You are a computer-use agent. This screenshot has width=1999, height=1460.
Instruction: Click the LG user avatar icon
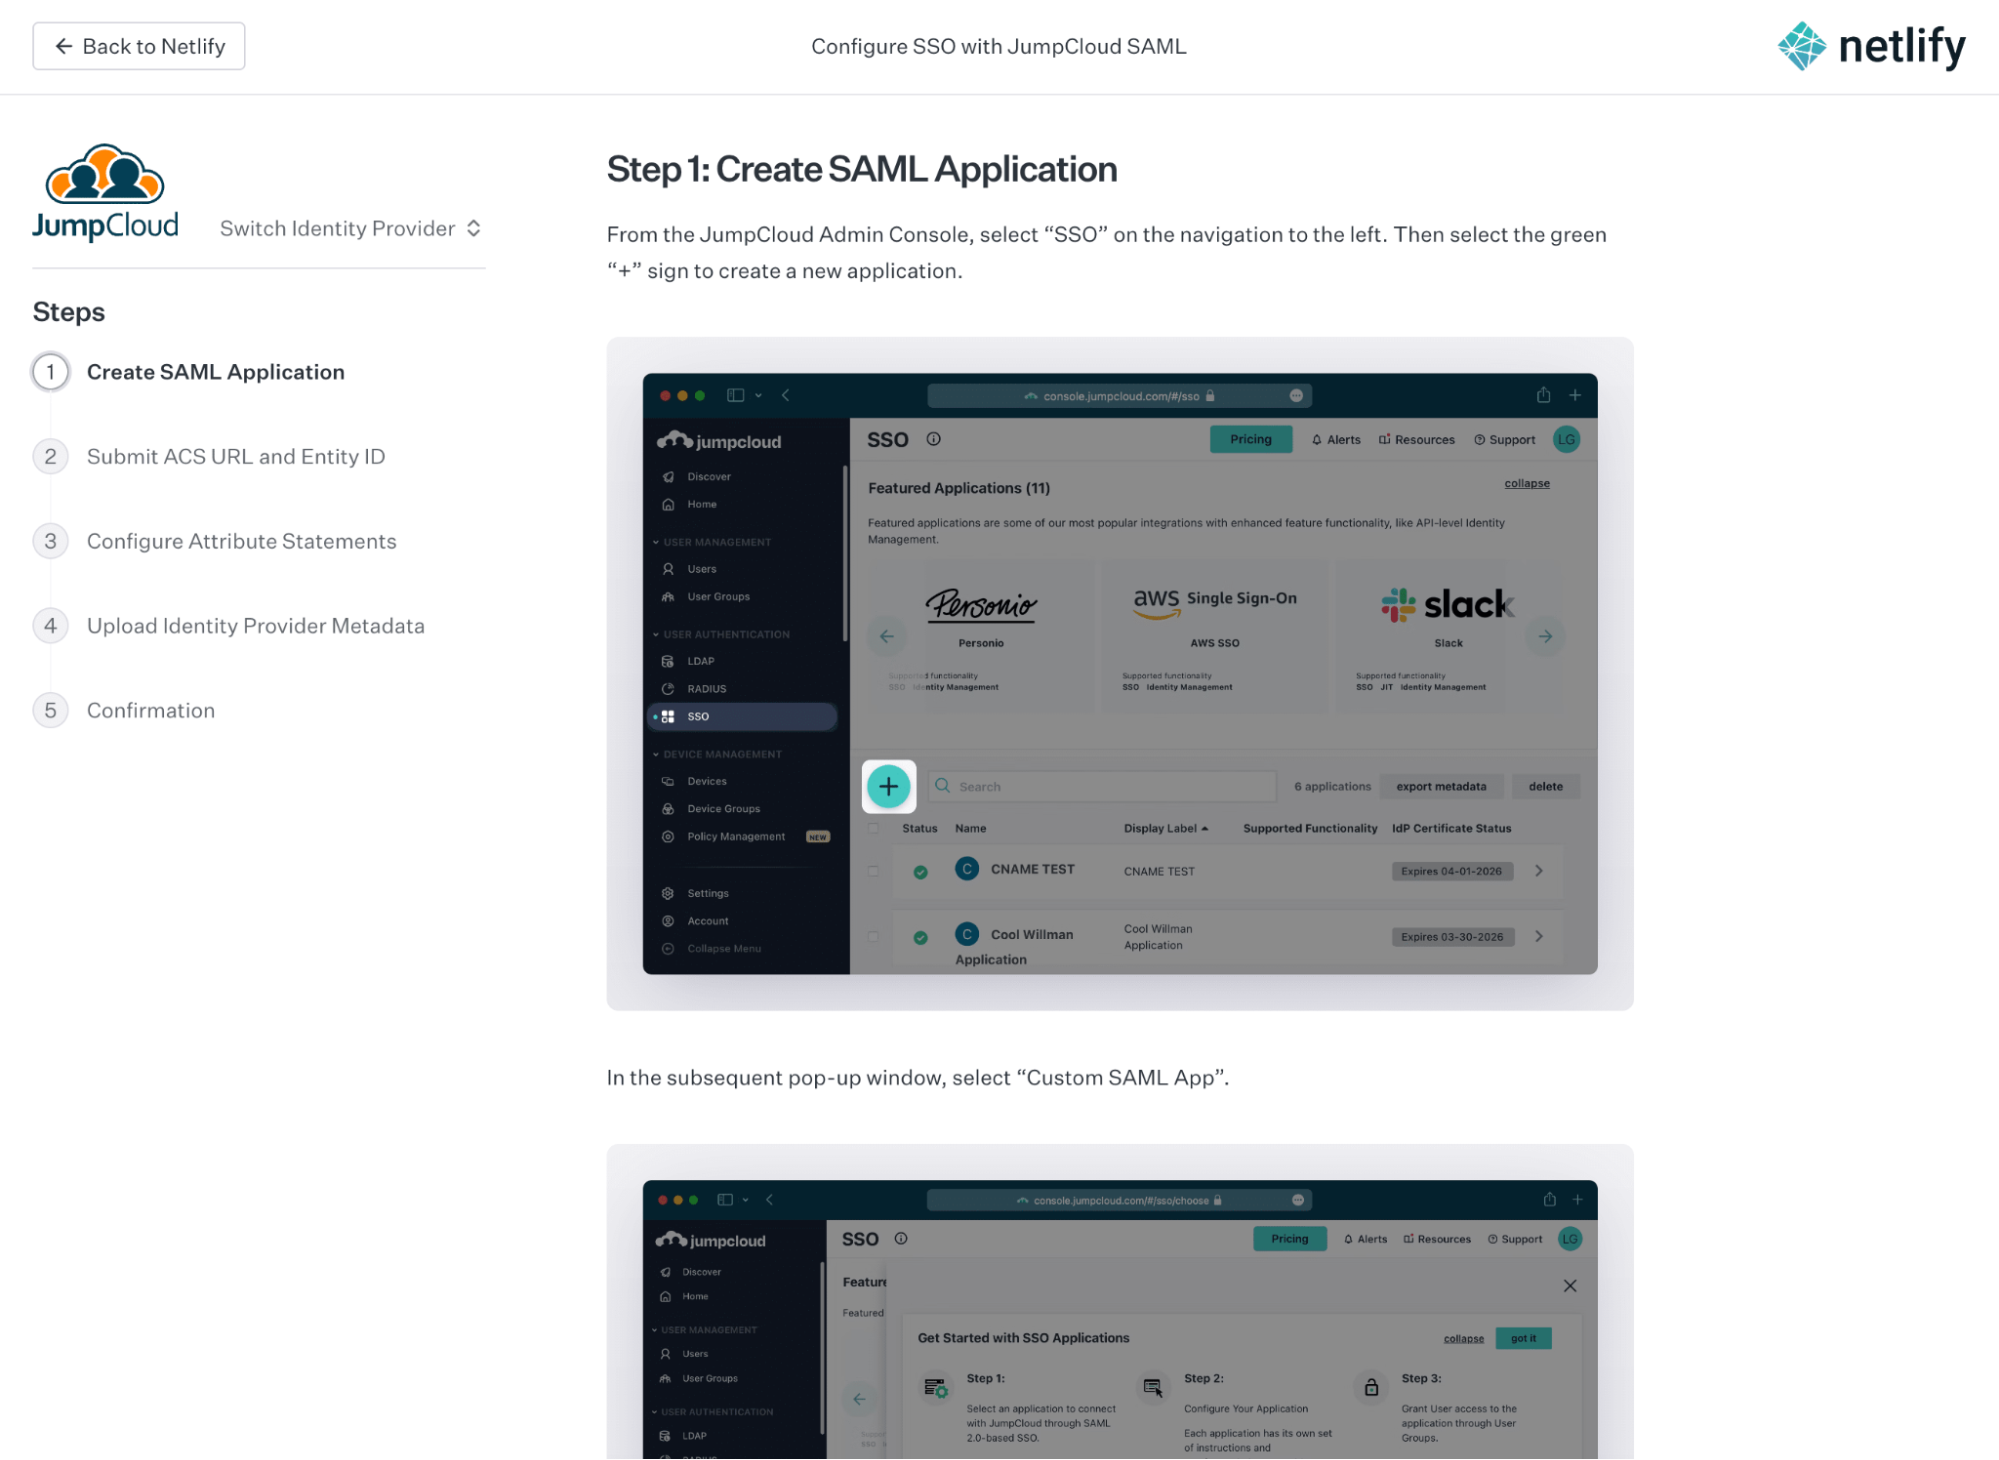(1566, 439)
